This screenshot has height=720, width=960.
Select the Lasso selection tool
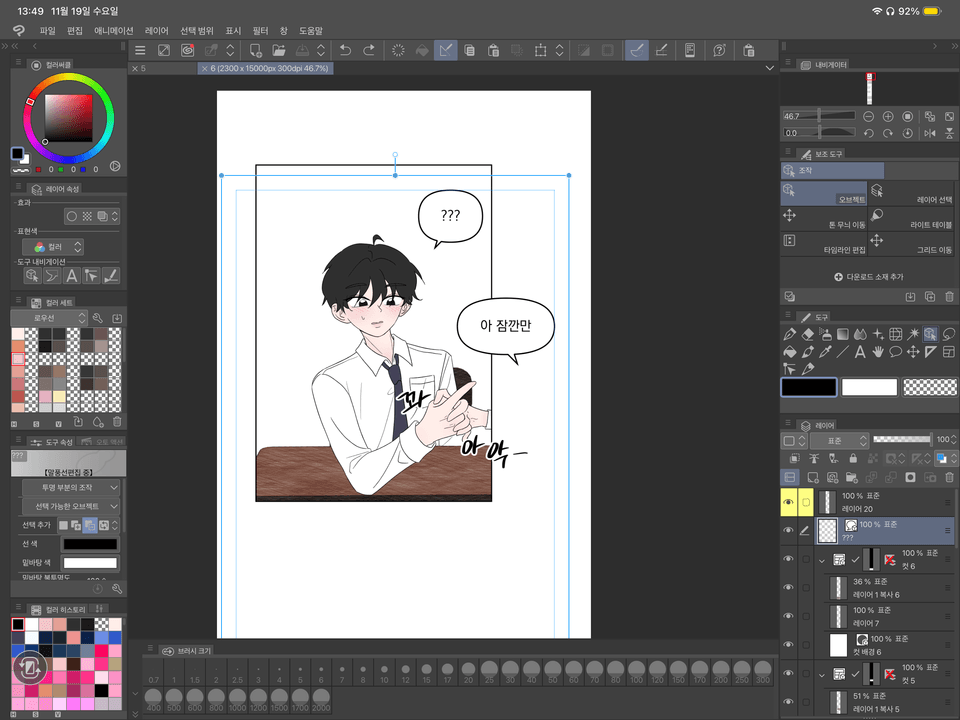click(948, 334)
